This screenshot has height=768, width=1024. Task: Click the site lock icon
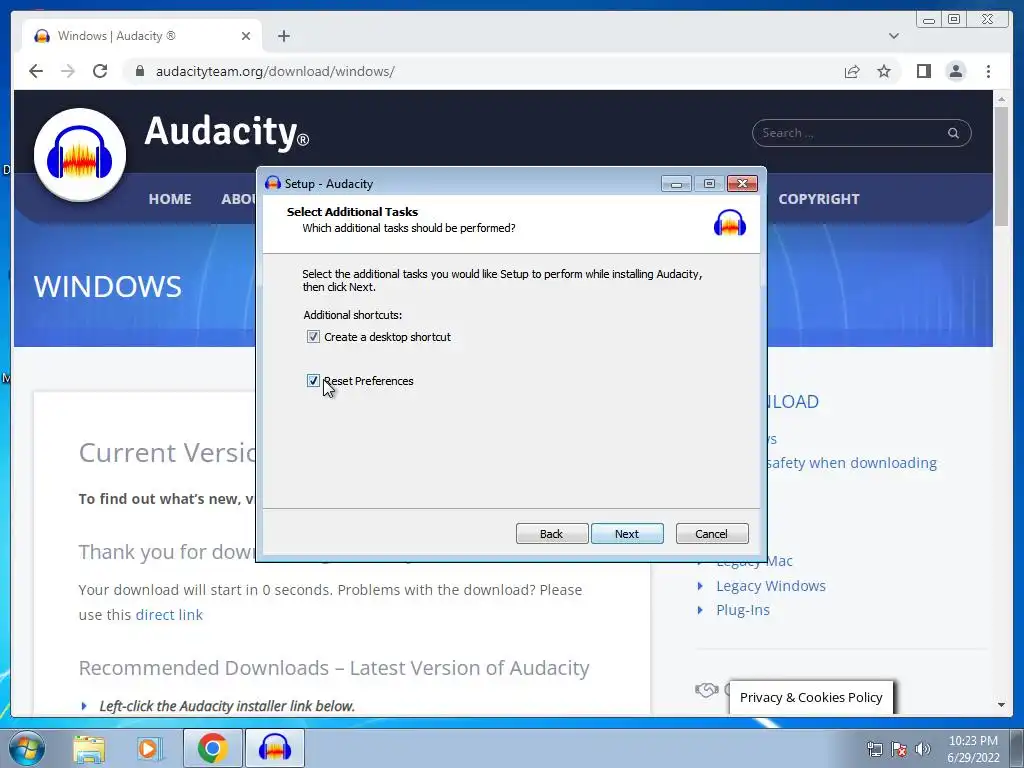coord(139,71)
